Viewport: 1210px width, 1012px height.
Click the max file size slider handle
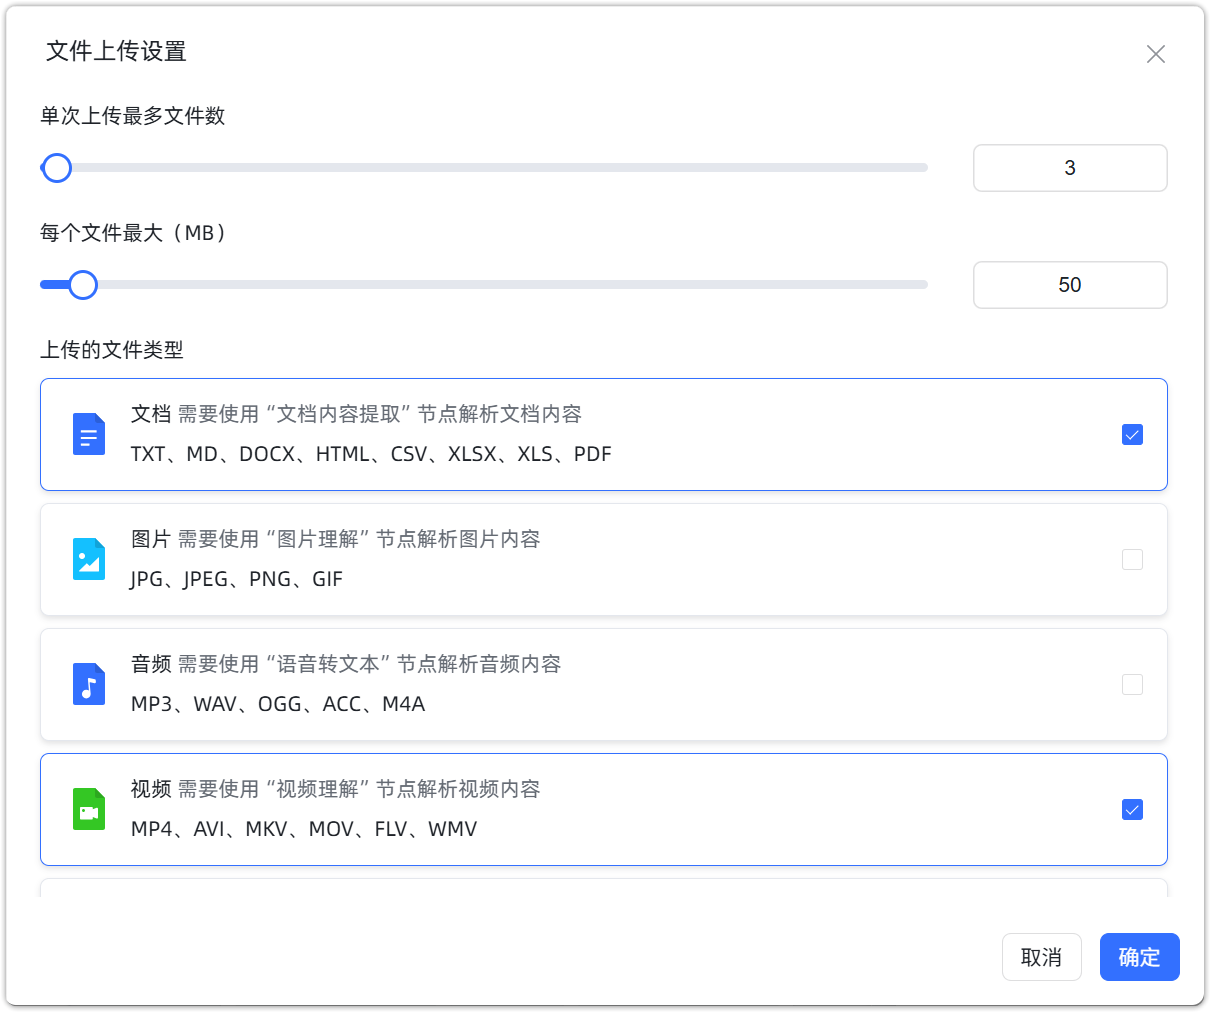pyautogui.click(x=83, y=285)
